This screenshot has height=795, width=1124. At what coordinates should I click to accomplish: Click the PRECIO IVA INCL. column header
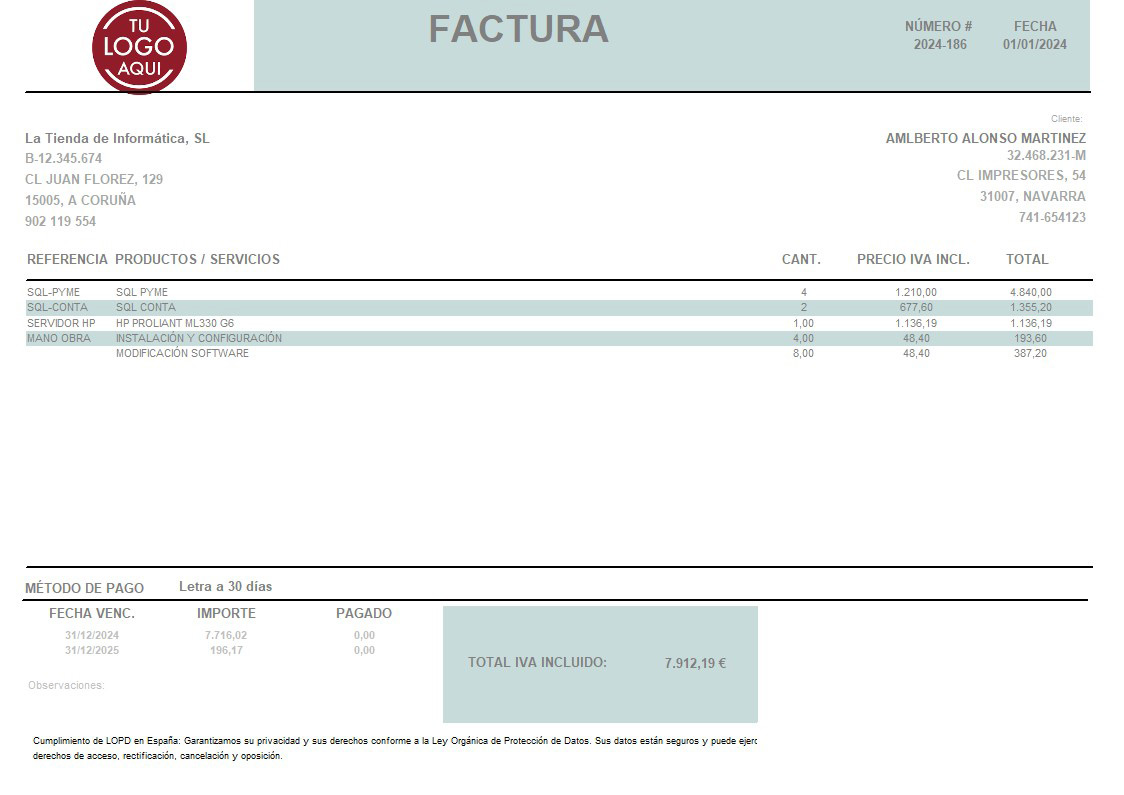coord(913,258)
